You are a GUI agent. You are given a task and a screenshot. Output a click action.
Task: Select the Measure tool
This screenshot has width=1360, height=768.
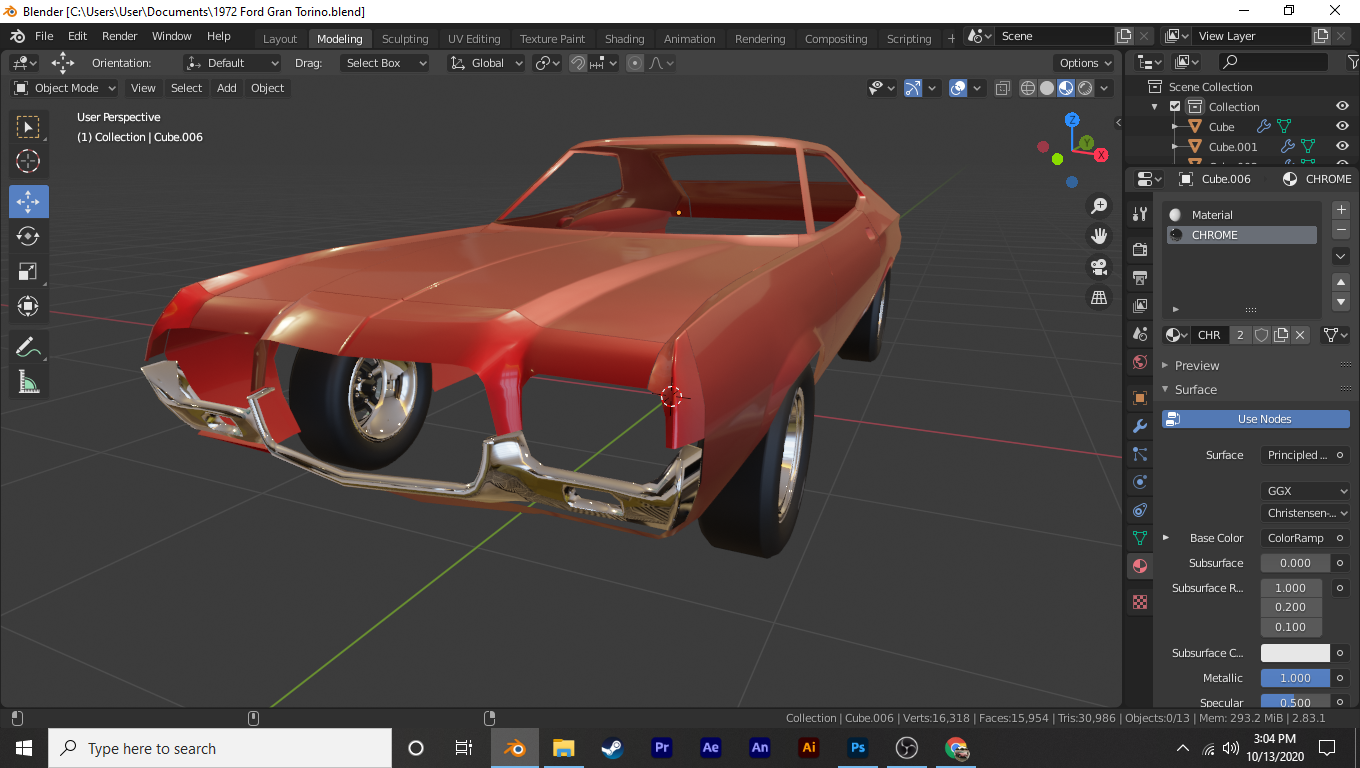[x=28, y=382]
